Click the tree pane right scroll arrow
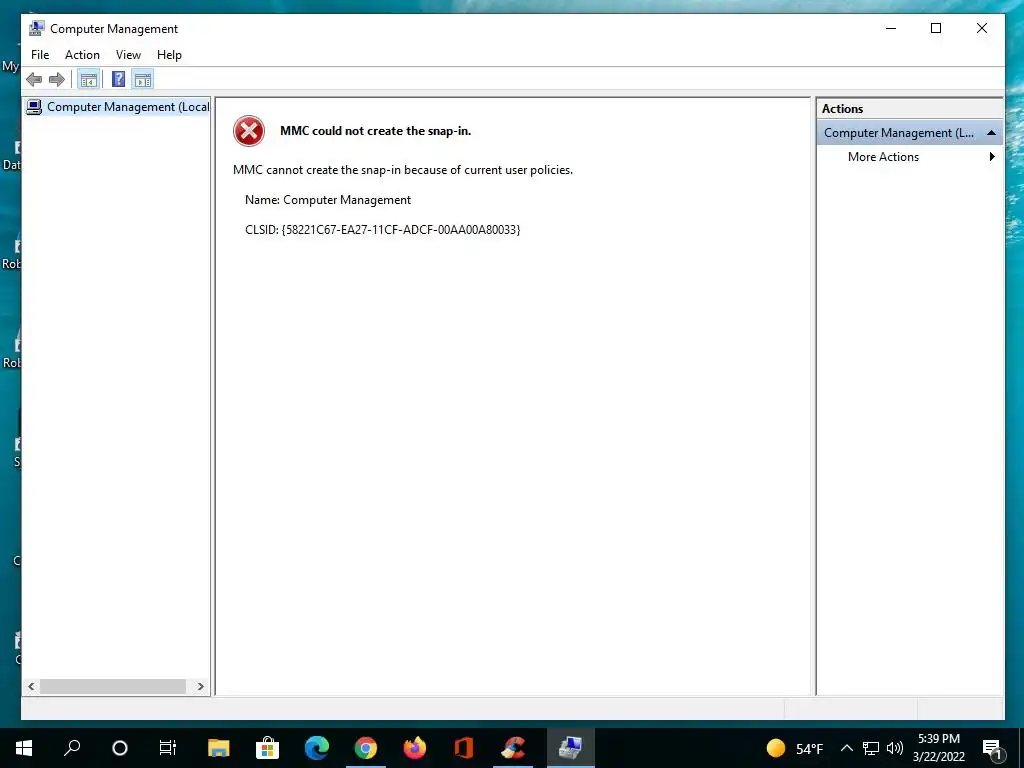 [x=200, y=686]
